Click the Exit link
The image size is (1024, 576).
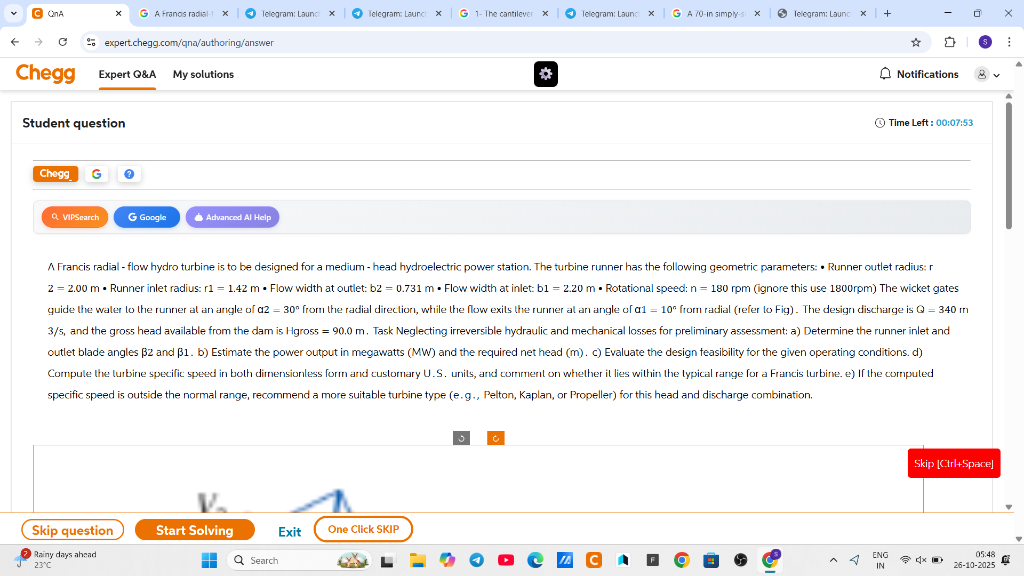coord(289,532)
